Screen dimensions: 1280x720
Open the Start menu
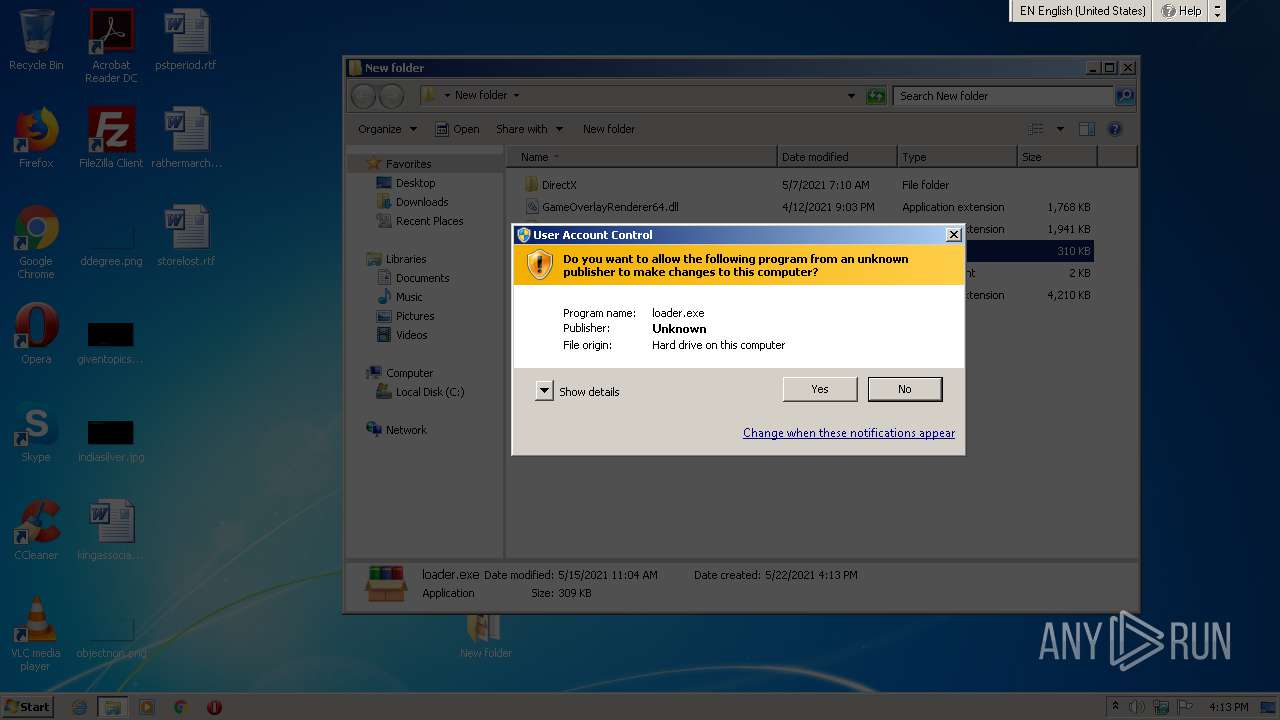click(x=28, y=706)
